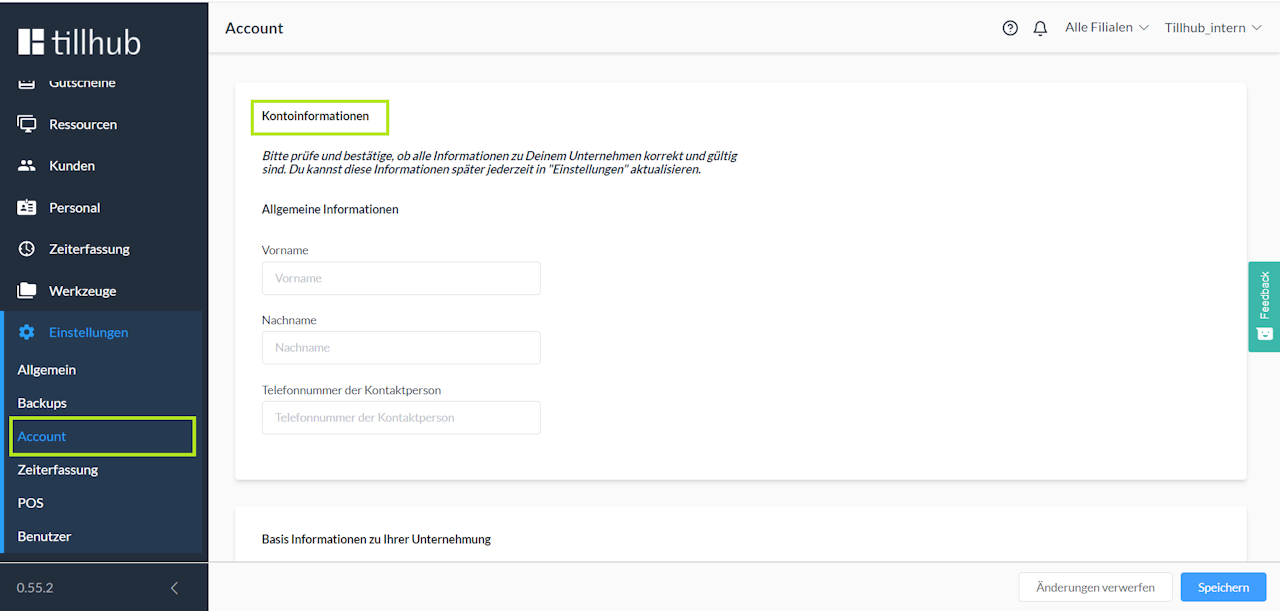Click the Ressourcen monitor icon
Viewport: 1280px width, 611px height.
click(x=27, y=124)
